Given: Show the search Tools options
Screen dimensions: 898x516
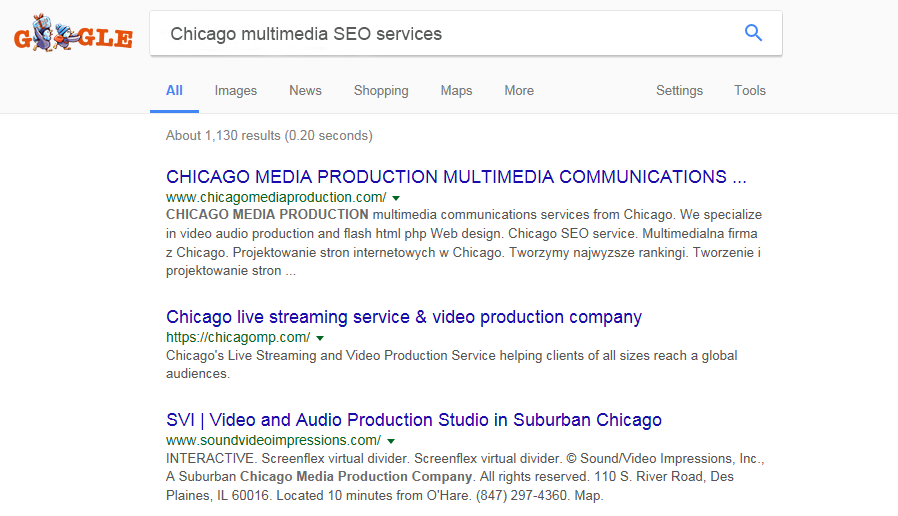Looking at the screenshot, I should coord(750,91).
